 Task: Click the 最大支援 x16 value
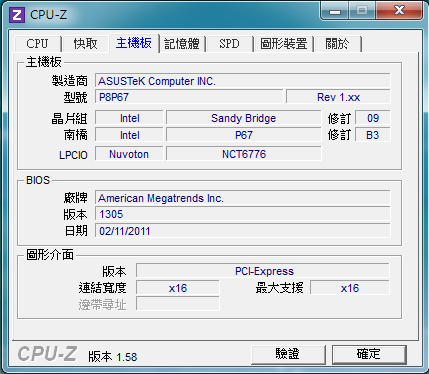(x=350, y=288)
